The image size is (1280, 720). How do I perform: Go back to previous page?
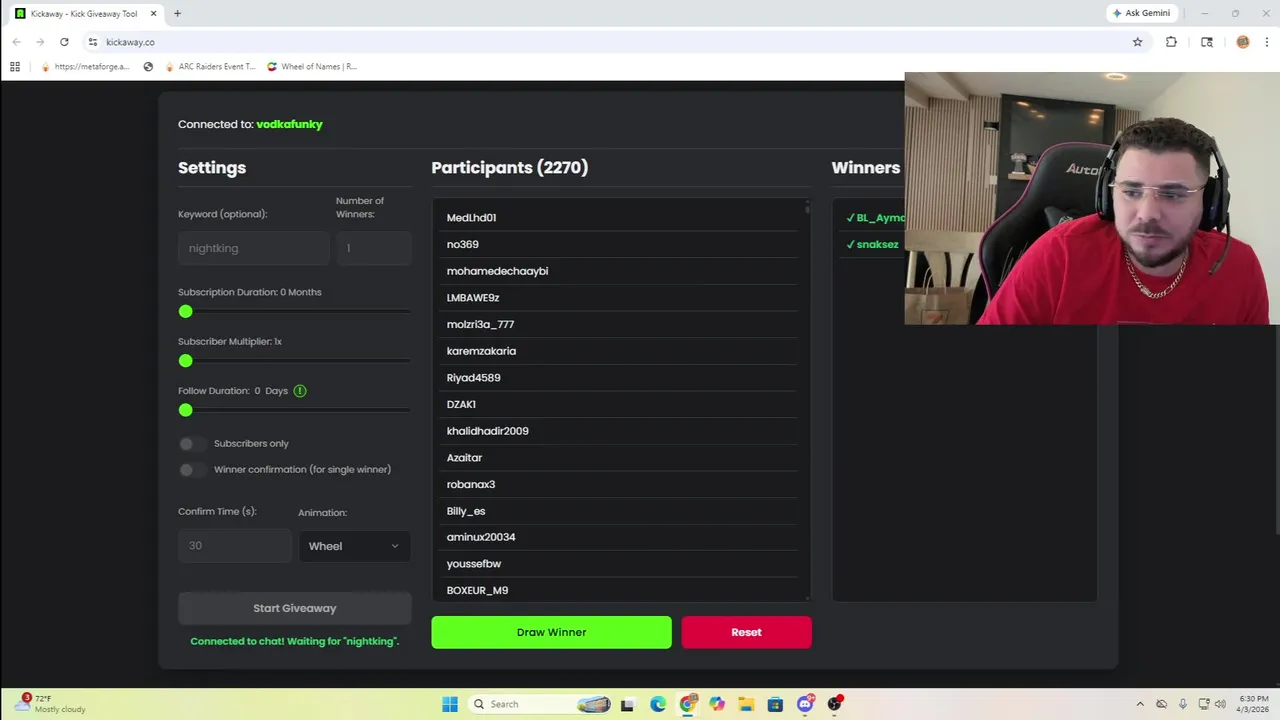(x=16, y=42)
